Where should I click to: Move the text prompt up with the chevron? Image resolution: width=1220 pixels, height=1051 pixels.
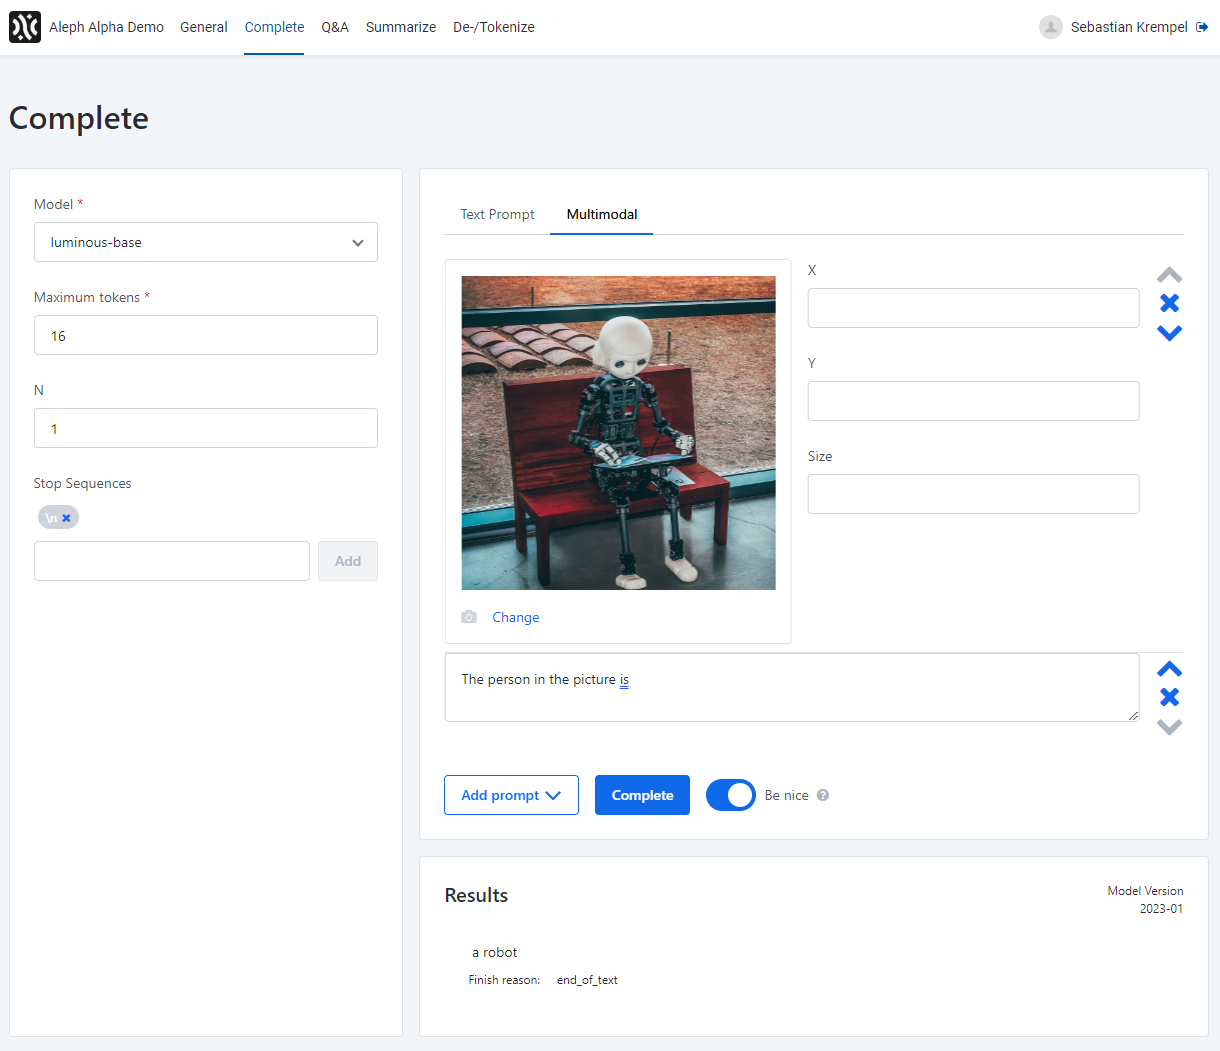(x=1169, y=669)
